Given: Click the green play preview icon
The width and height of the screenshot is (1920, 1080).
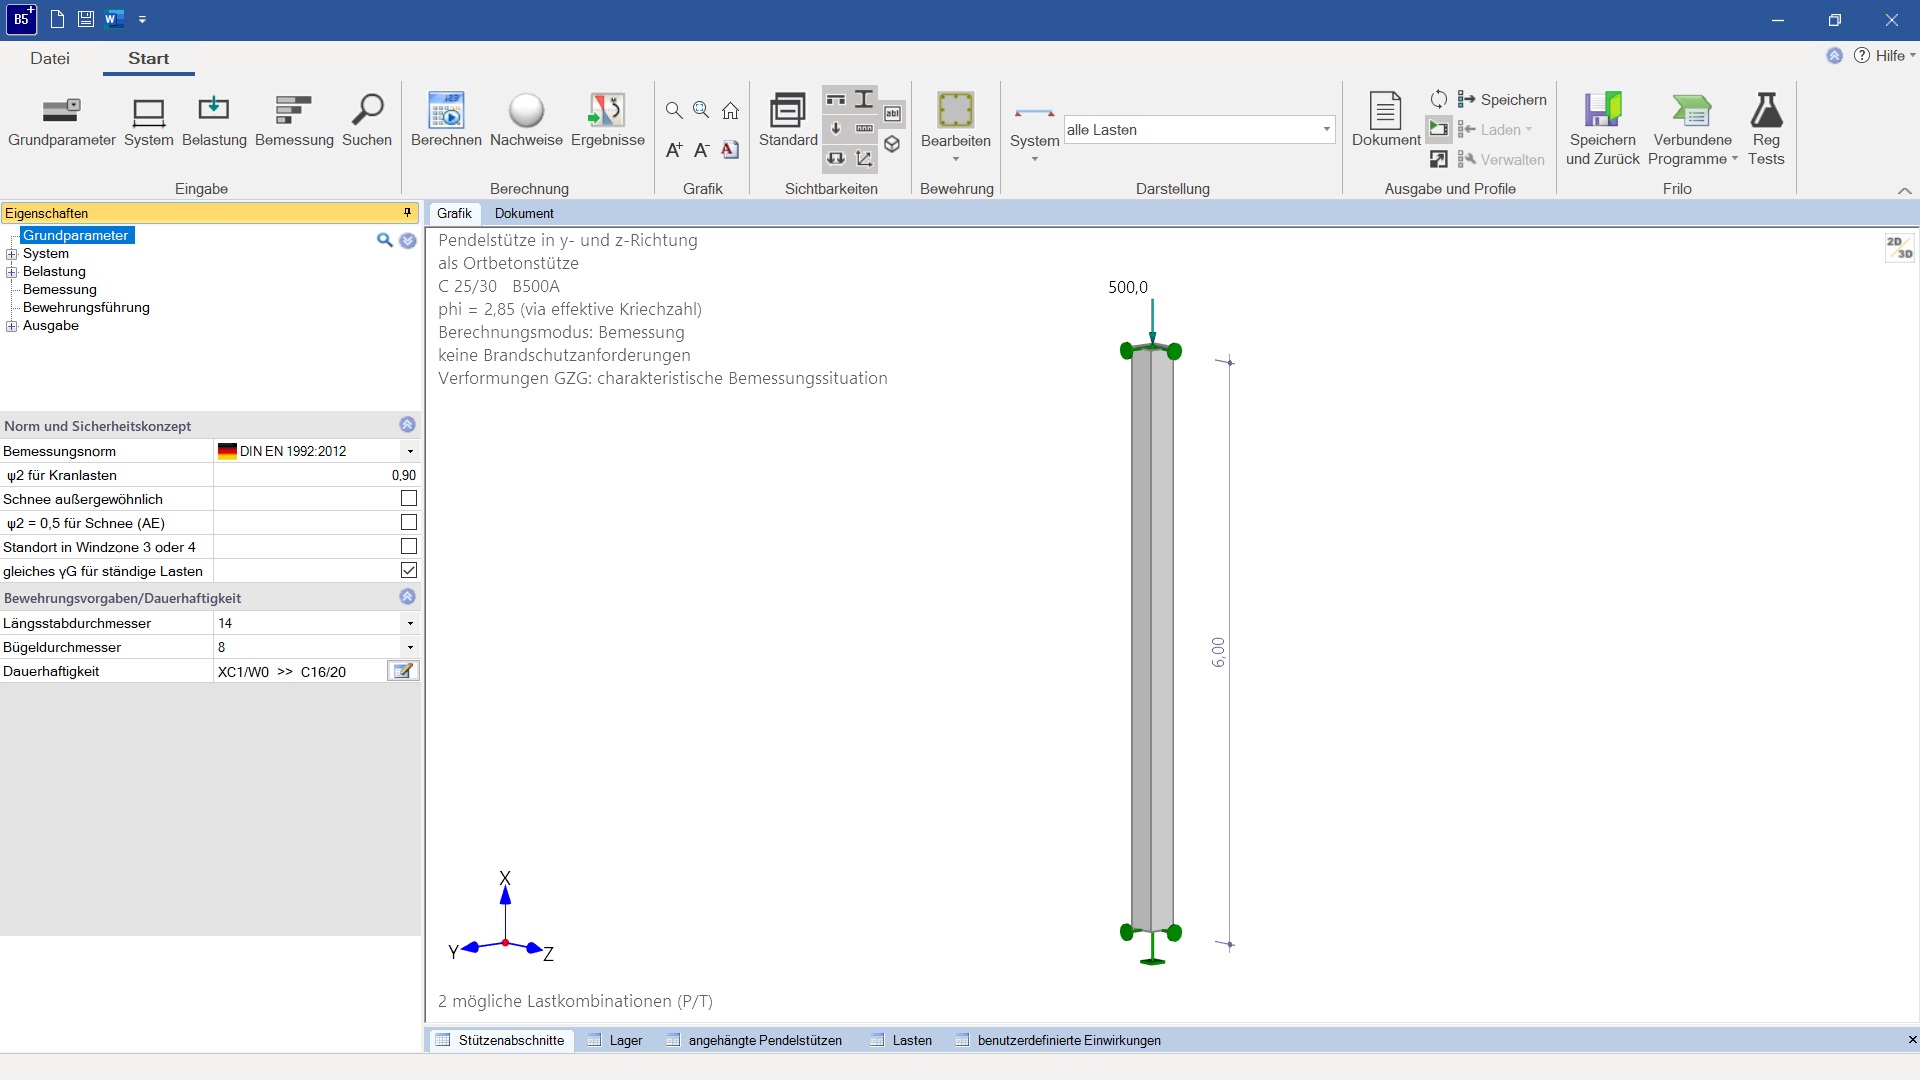Looking at the screenshot, I should (1438, 129).
